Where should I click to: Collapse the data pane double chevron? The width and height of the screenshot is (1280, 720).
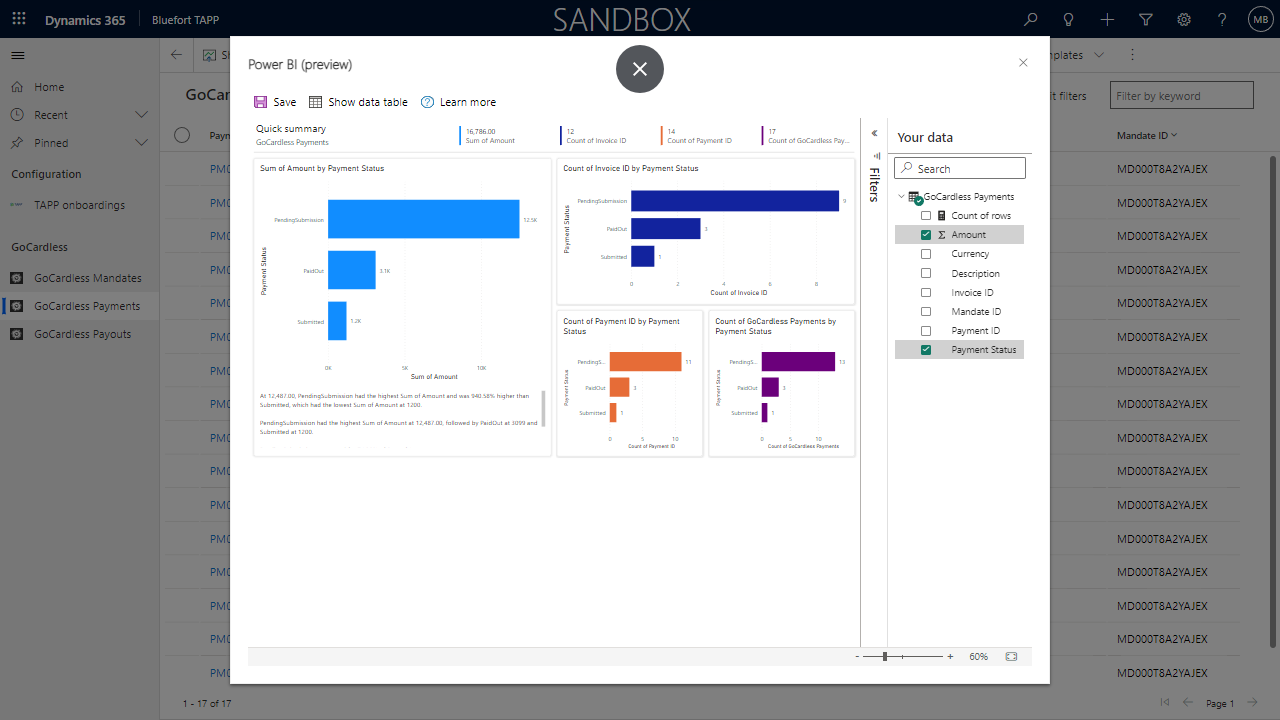[875, 133]
